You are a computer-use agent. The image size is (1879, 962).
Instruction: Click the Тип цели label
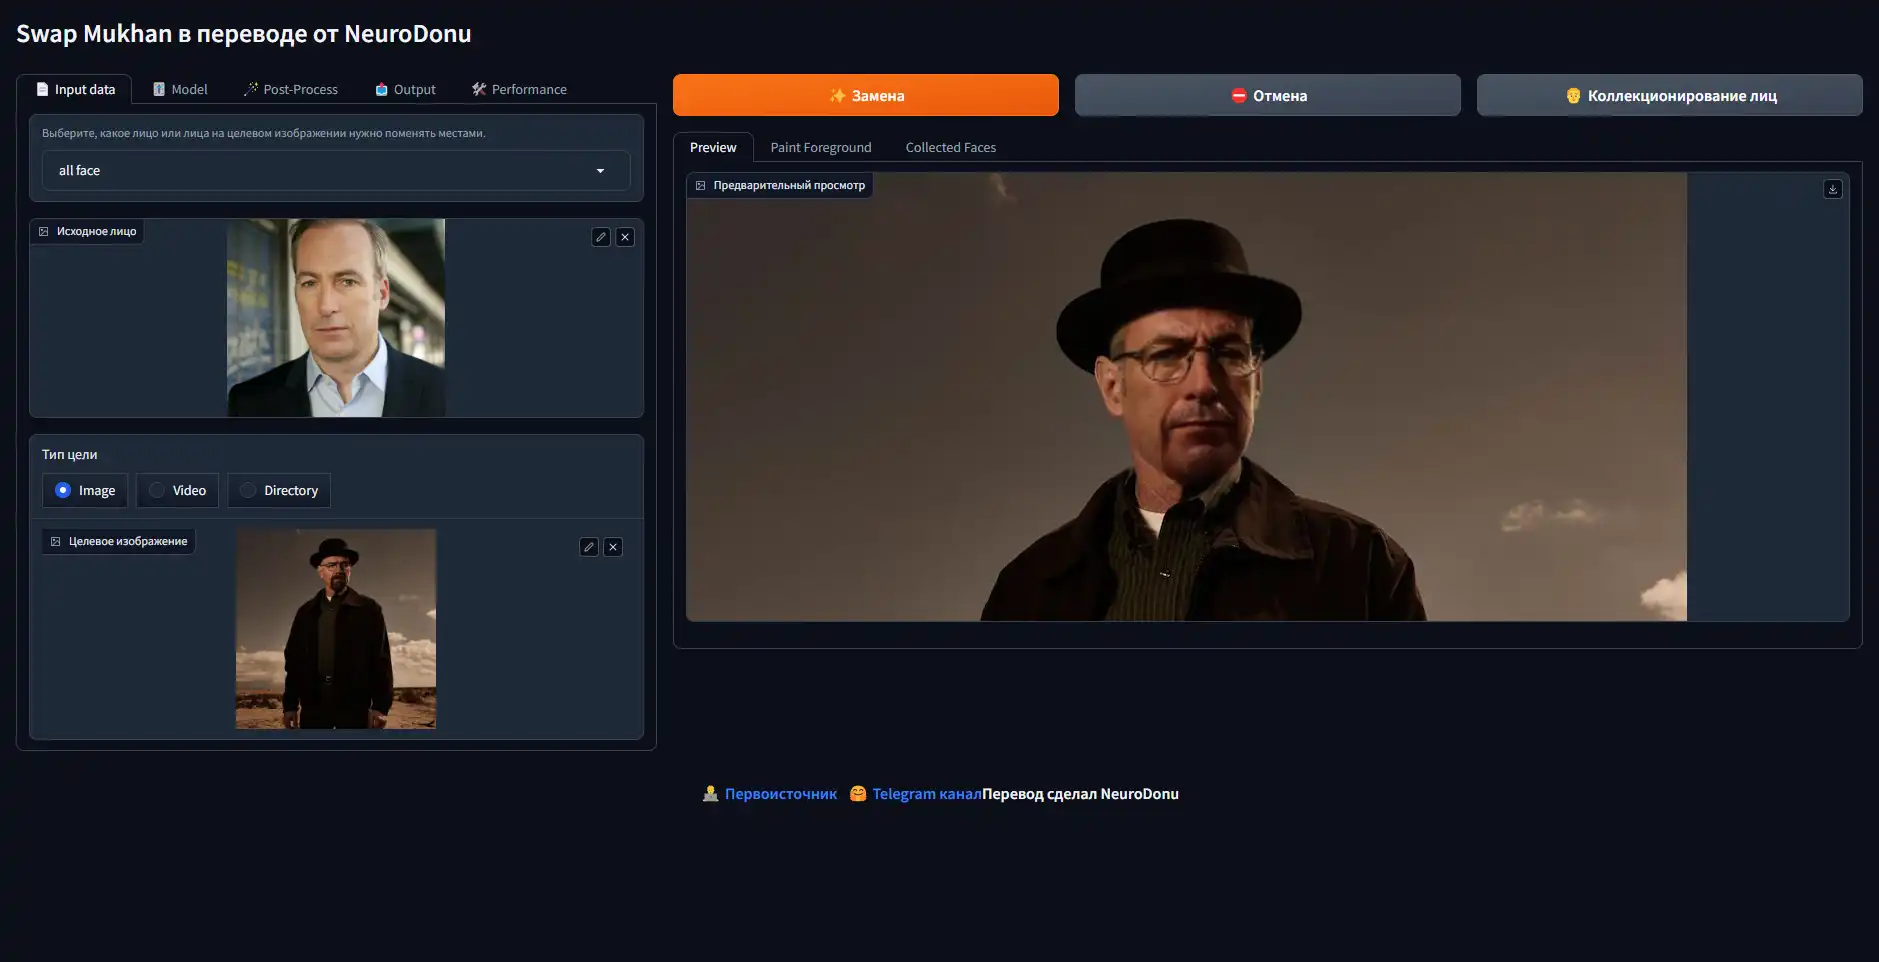pos(69,454)
